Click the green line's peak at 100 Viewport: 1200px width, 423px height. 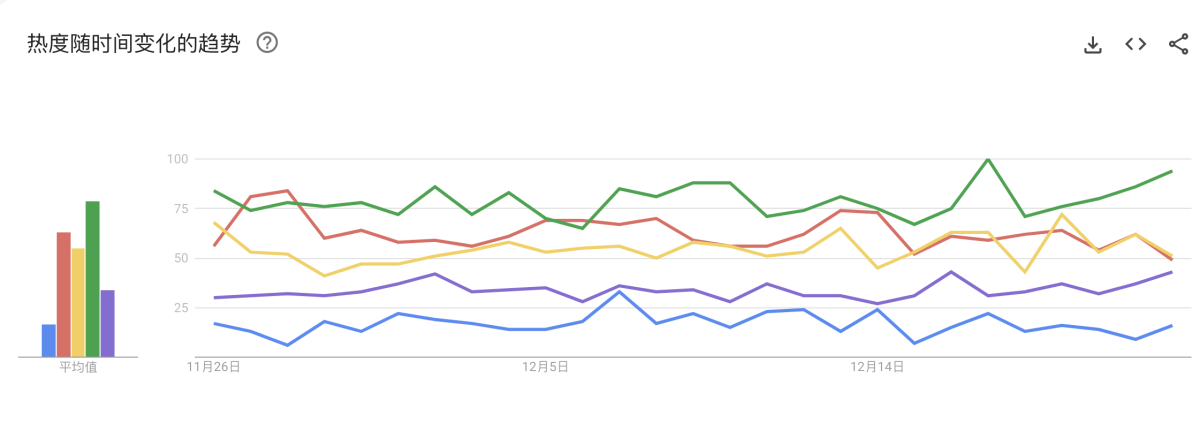(x=988, y=159)
